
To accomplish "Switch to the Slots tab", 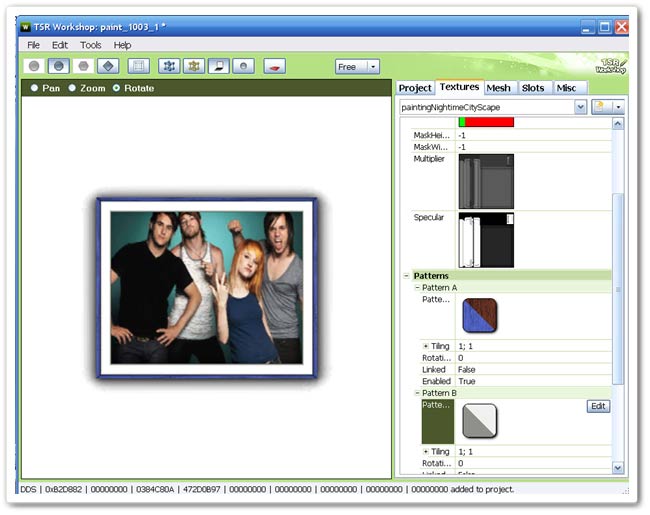I will [533, 88].
